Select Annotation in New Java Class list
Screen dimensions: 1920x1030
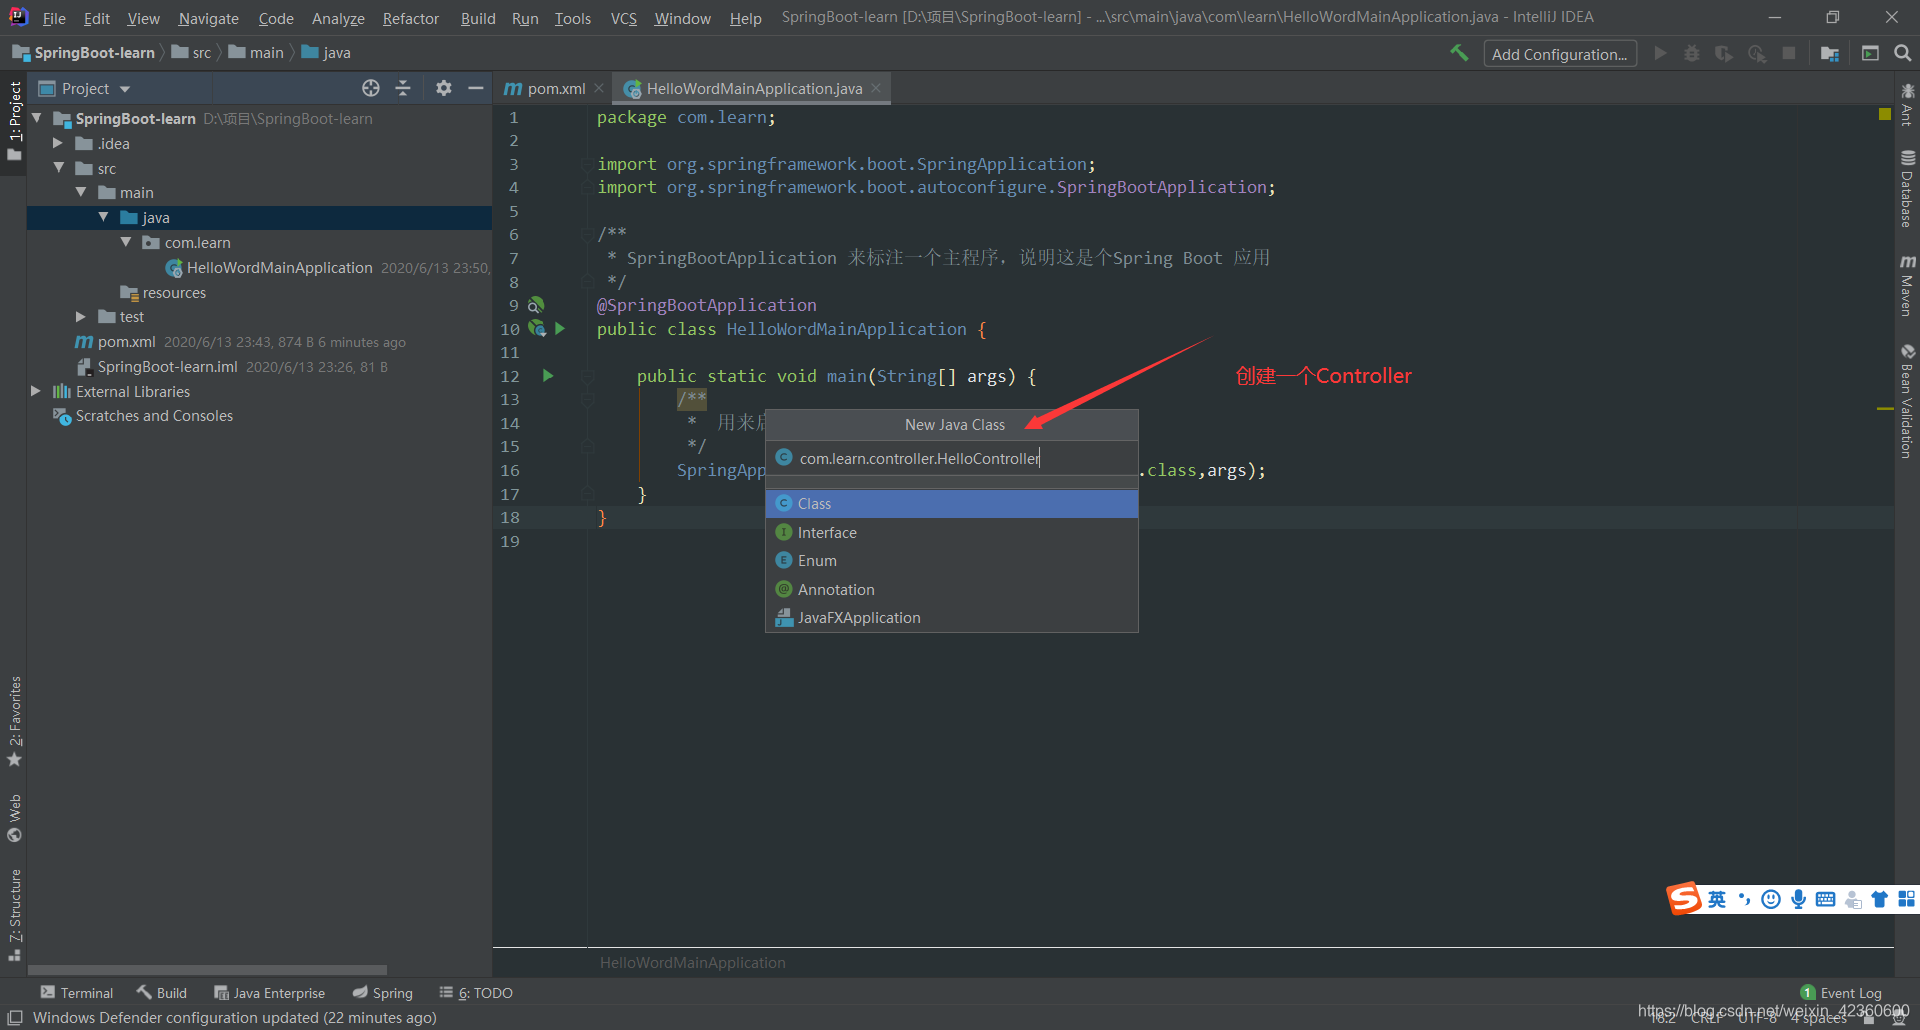click(952, 589)
